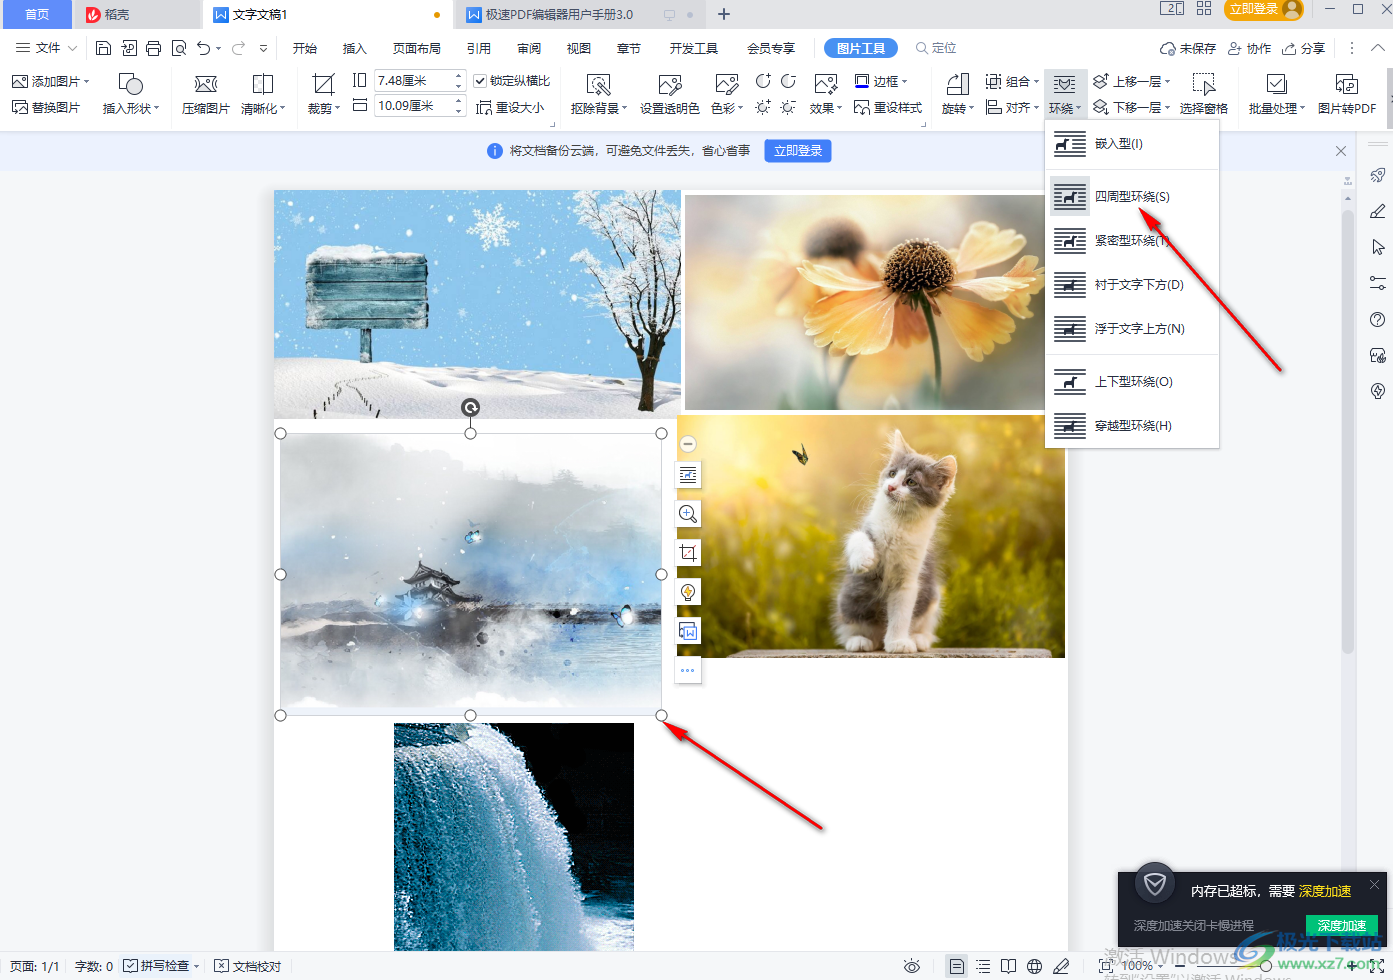Image resolution: width=1393 pixels, height=980 pixels.
Task: Click Document Proofread (文档校对) in status bar
Action: coord(248,966)
